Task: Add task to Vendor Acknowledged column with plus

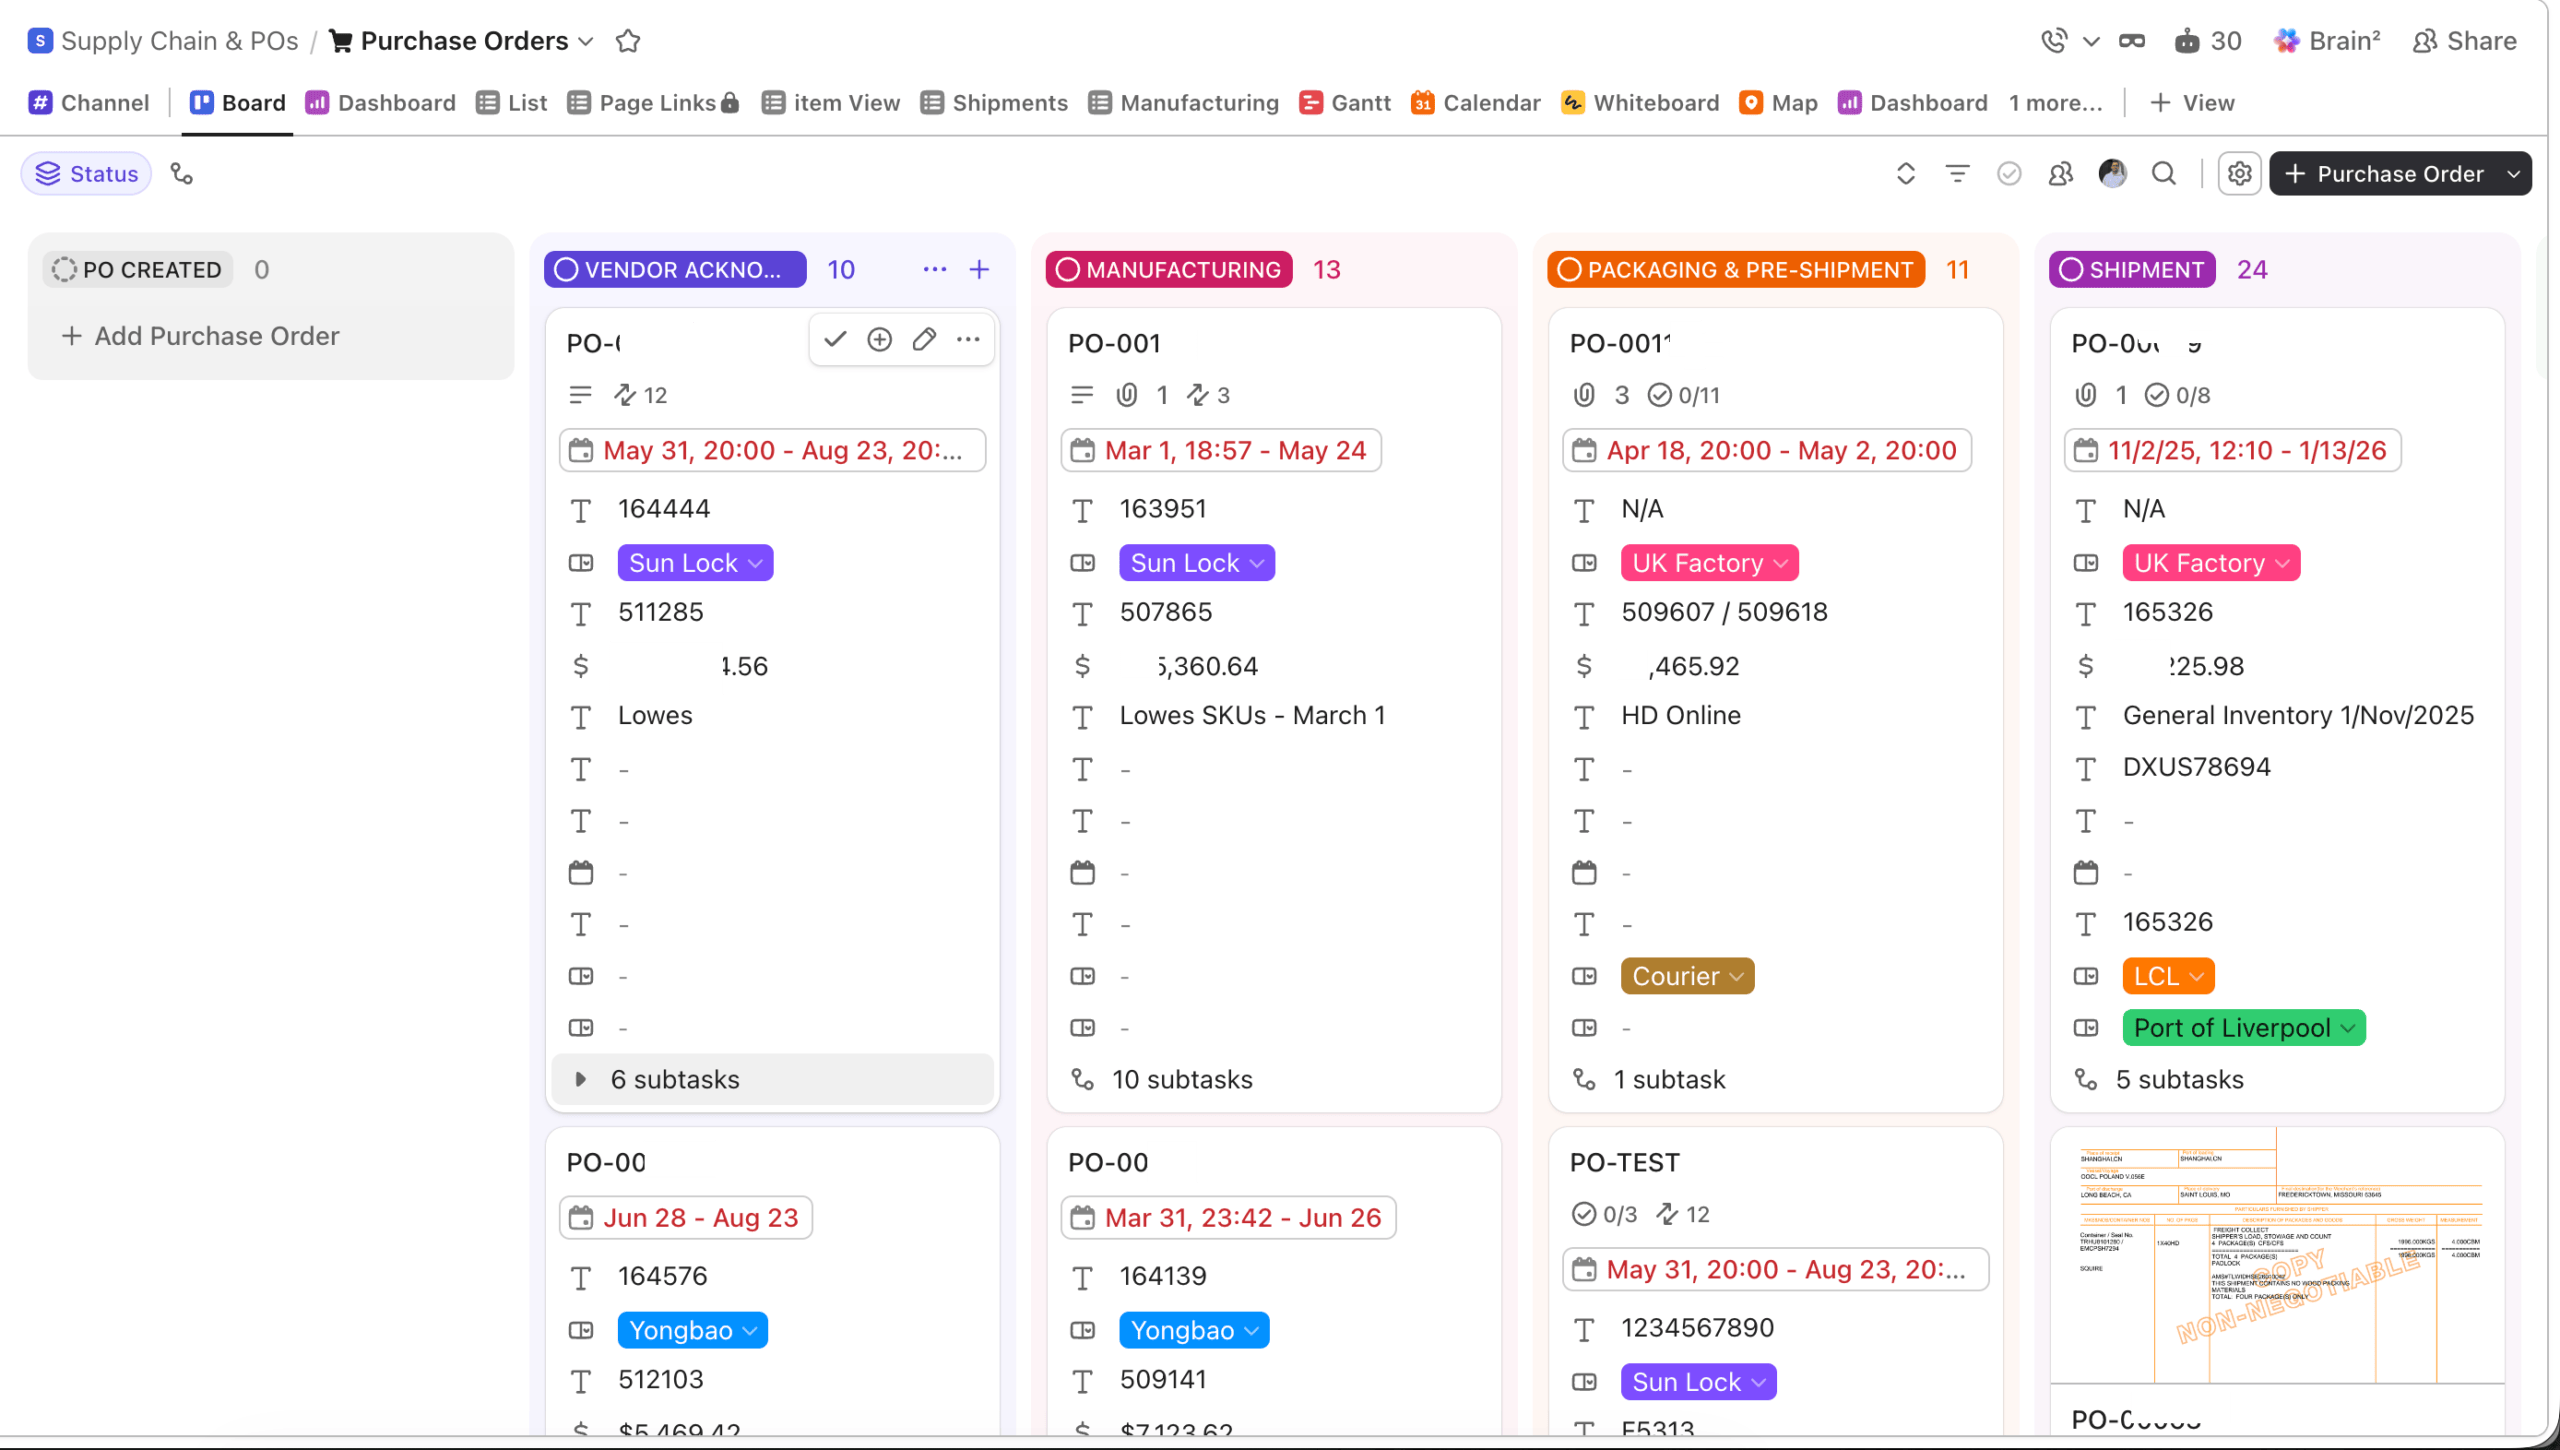Action: click(x=979, y=270)
